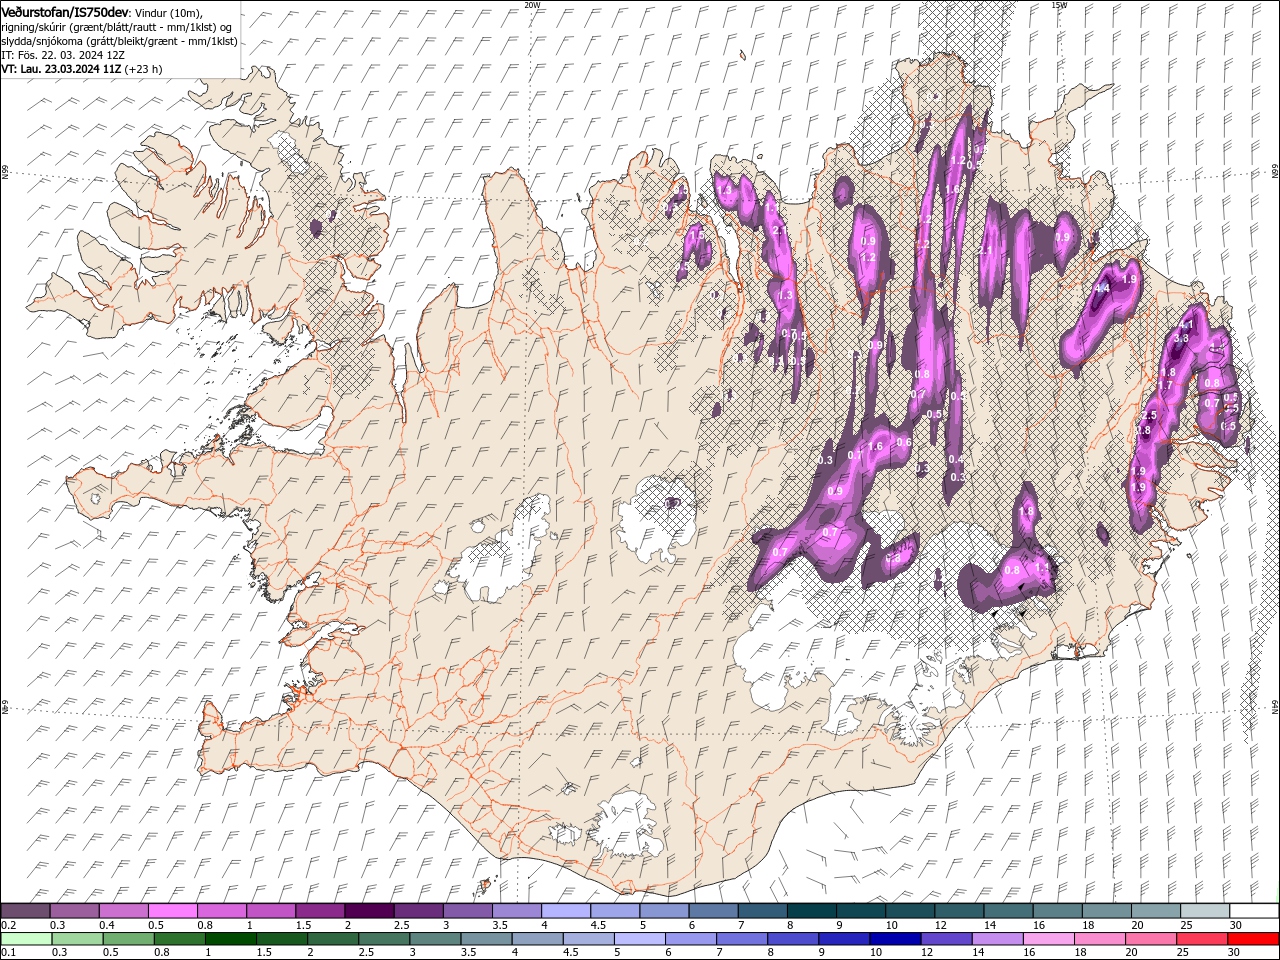Choose the 3.5 swatch in lower rain legend
1280x960 pixels.
485,938
